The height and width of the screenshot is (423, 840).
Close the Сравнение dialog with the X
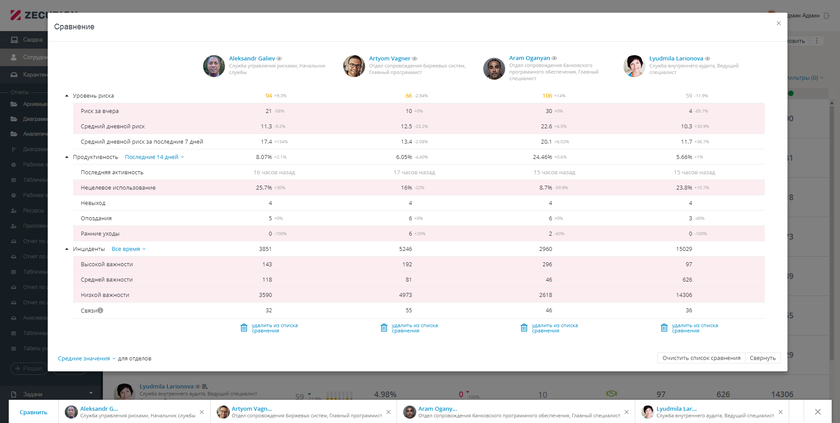(778, 23)
